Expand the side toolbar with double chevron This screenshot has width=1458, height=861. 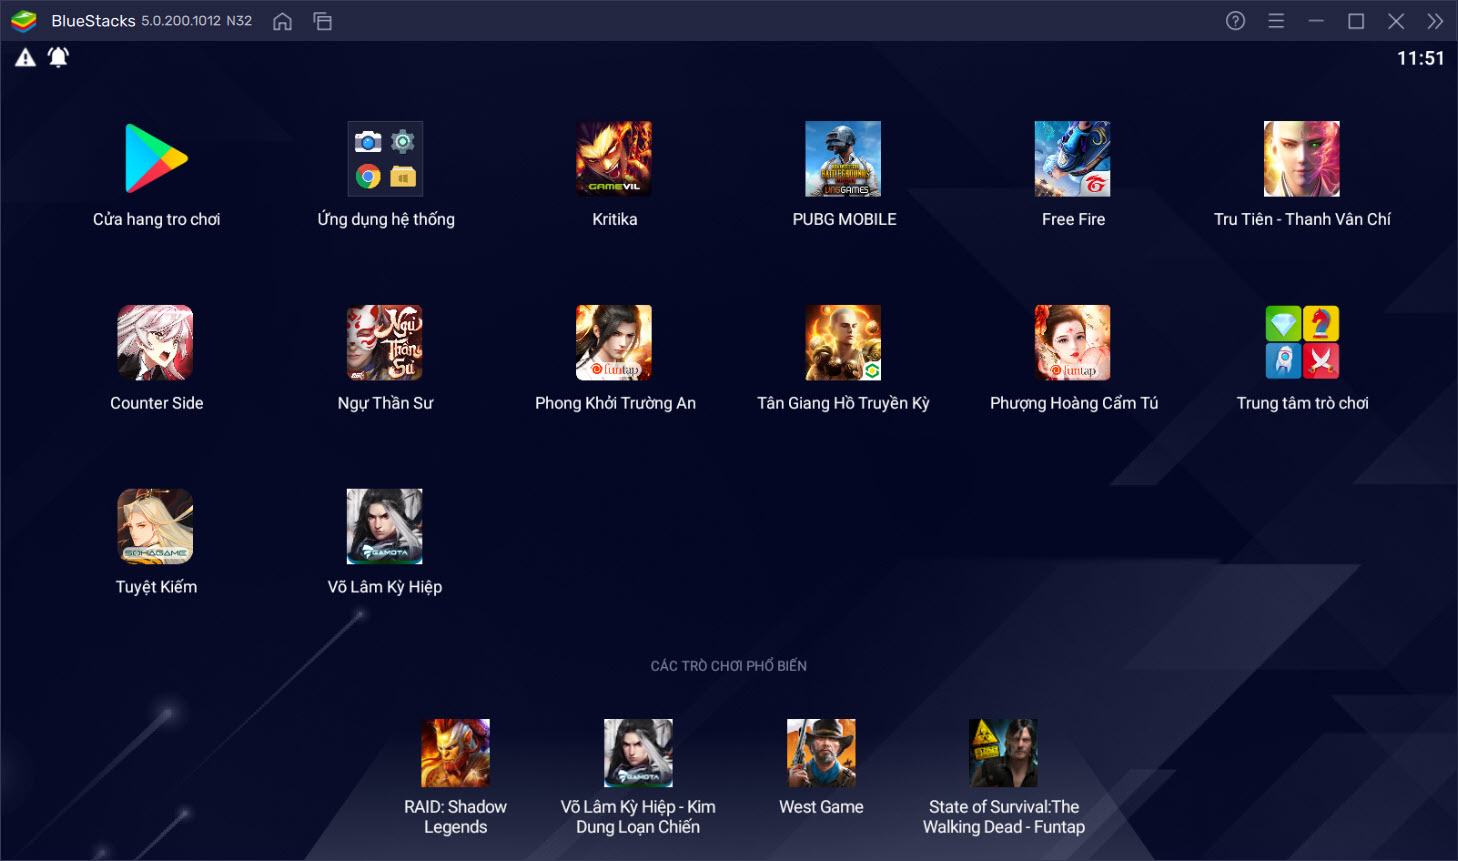(x=1435, y=21)
